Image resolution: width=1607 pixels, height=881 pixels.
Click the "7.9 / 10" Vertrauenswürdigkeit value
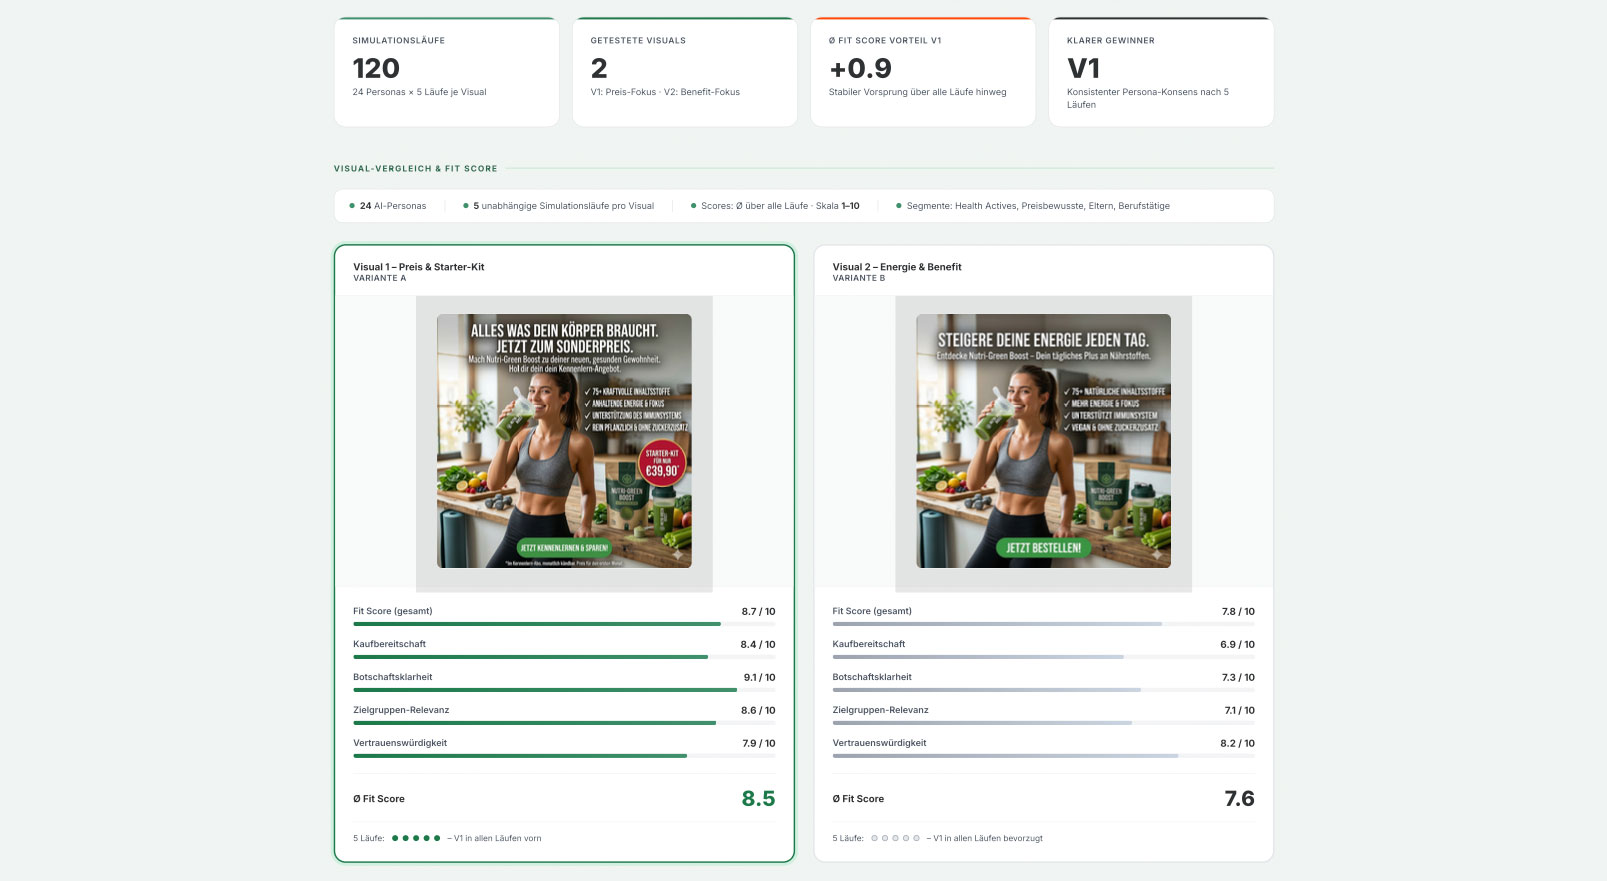tap(759, 743)
